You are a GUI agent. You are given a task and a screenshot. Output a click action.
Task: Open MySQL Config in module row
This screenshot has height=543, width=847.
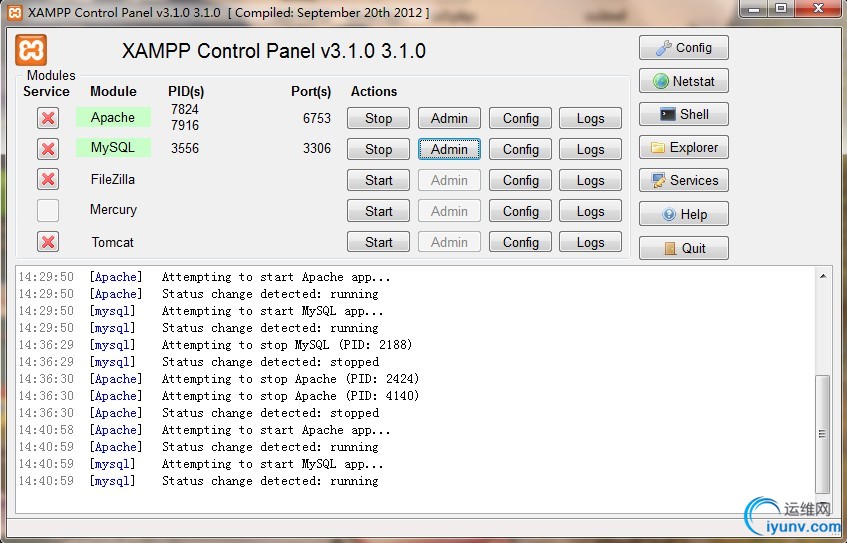tap(520, 149)
